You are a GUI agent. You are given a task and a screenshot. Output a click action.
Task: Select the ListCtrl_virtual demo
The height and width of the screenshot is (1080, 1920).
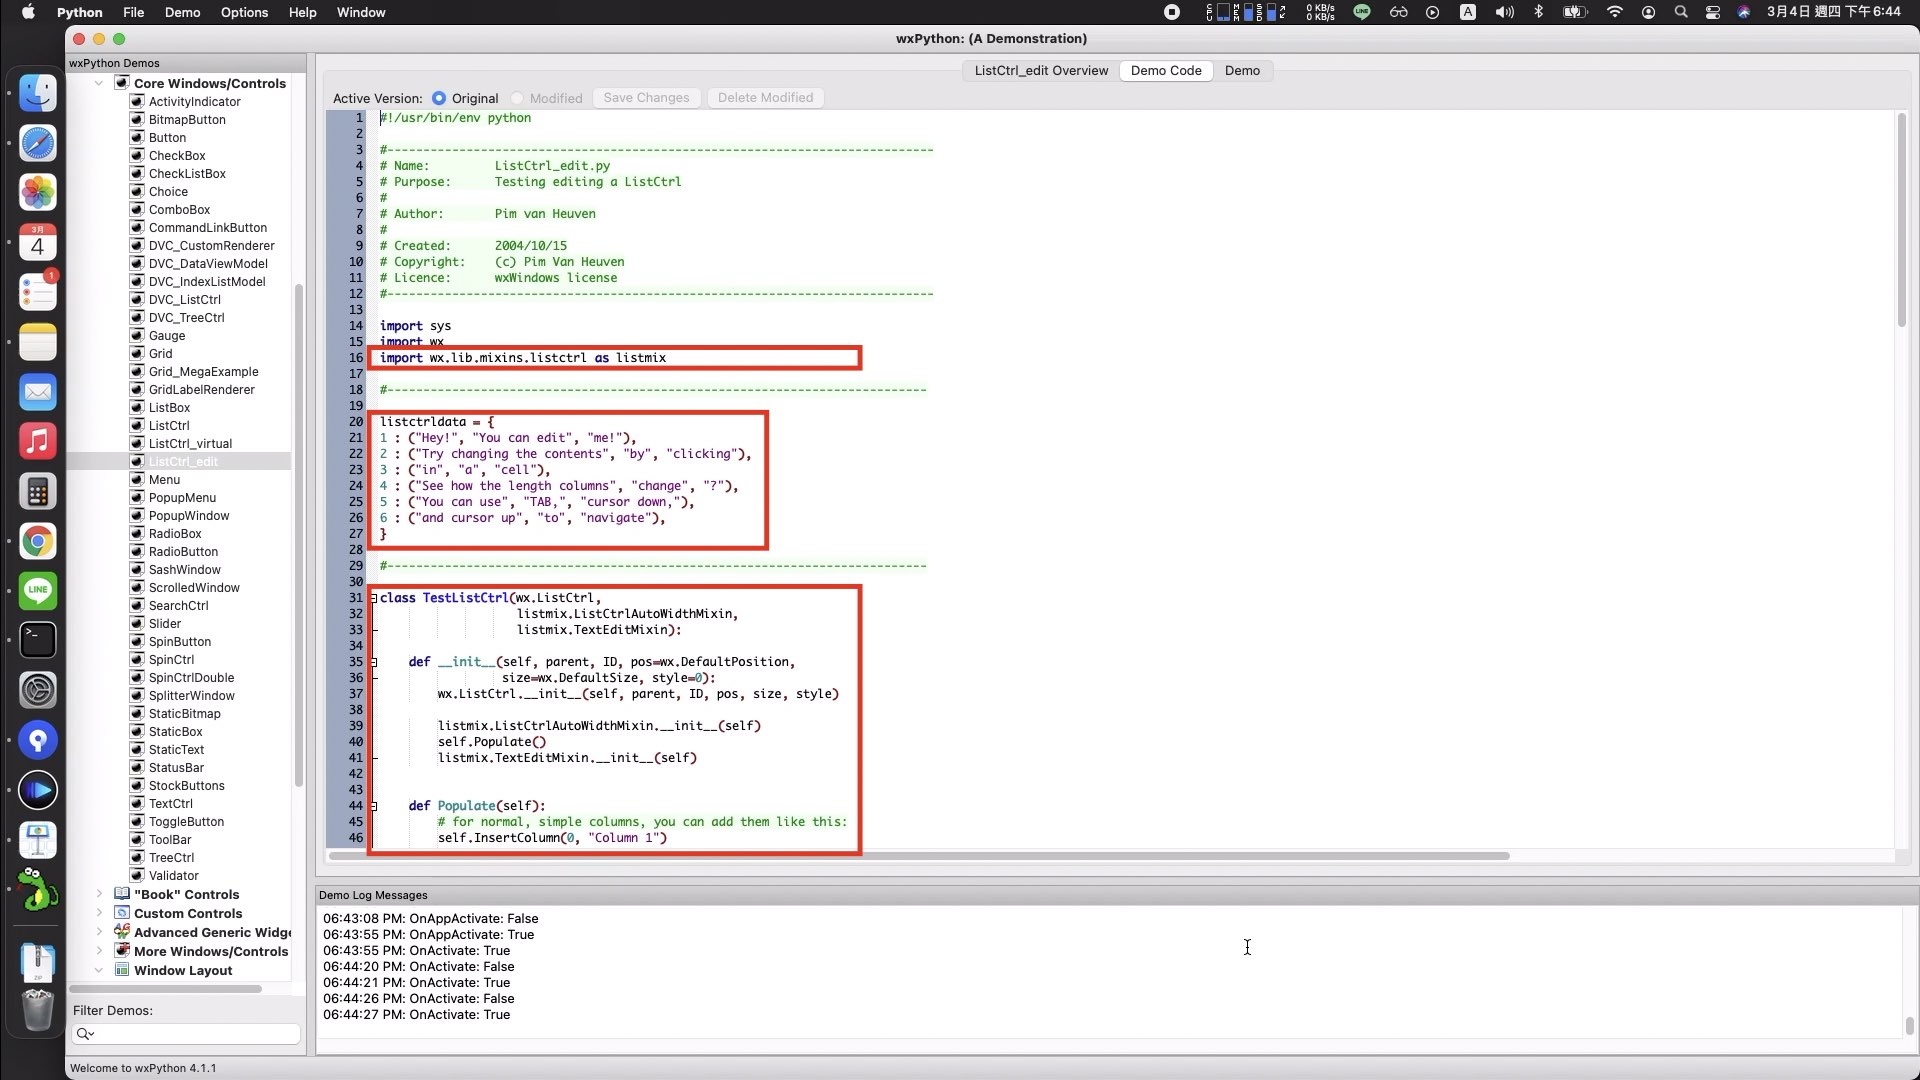pyautogui.click(x=190, y=444)
